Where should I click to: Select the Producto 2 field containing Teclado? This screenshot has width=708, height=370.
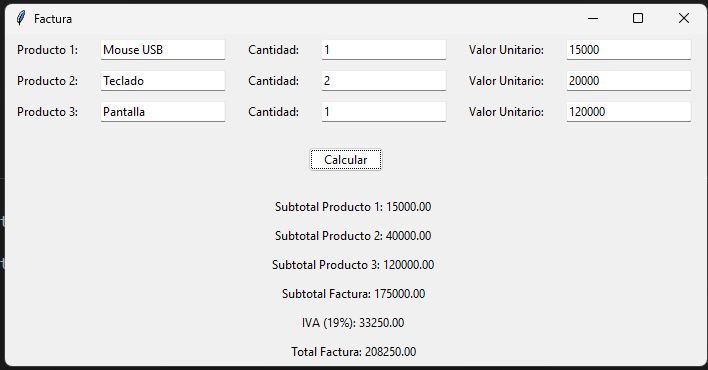(163, 81)
